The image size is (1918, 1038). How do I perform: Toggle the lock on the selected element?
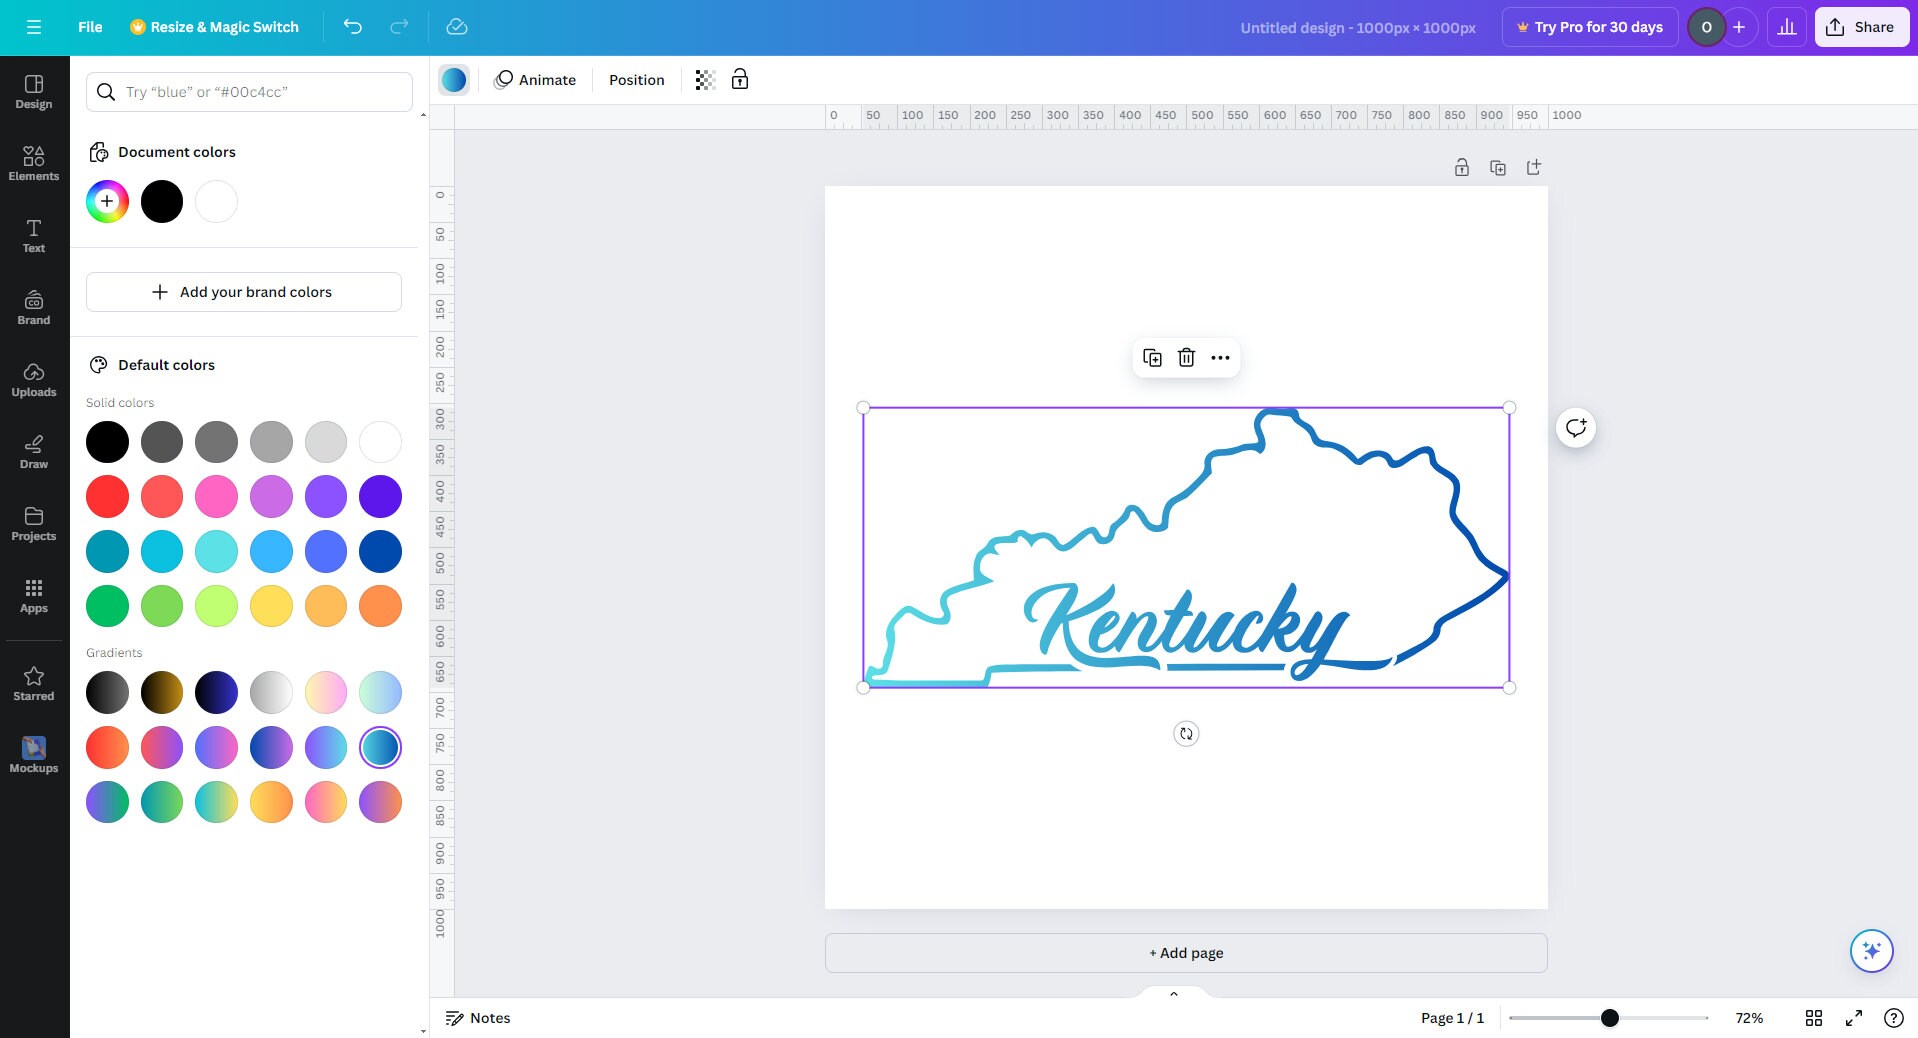pyautogui.click(x=739, y=80)
